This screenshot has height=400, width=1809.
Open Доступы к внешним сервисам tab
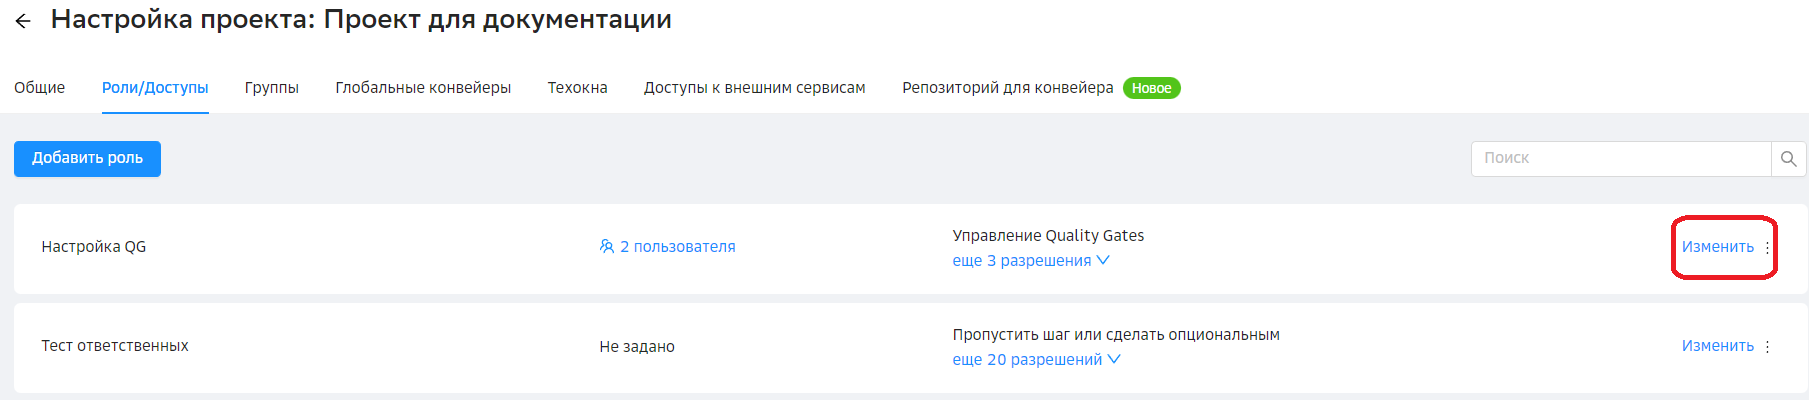754,88
